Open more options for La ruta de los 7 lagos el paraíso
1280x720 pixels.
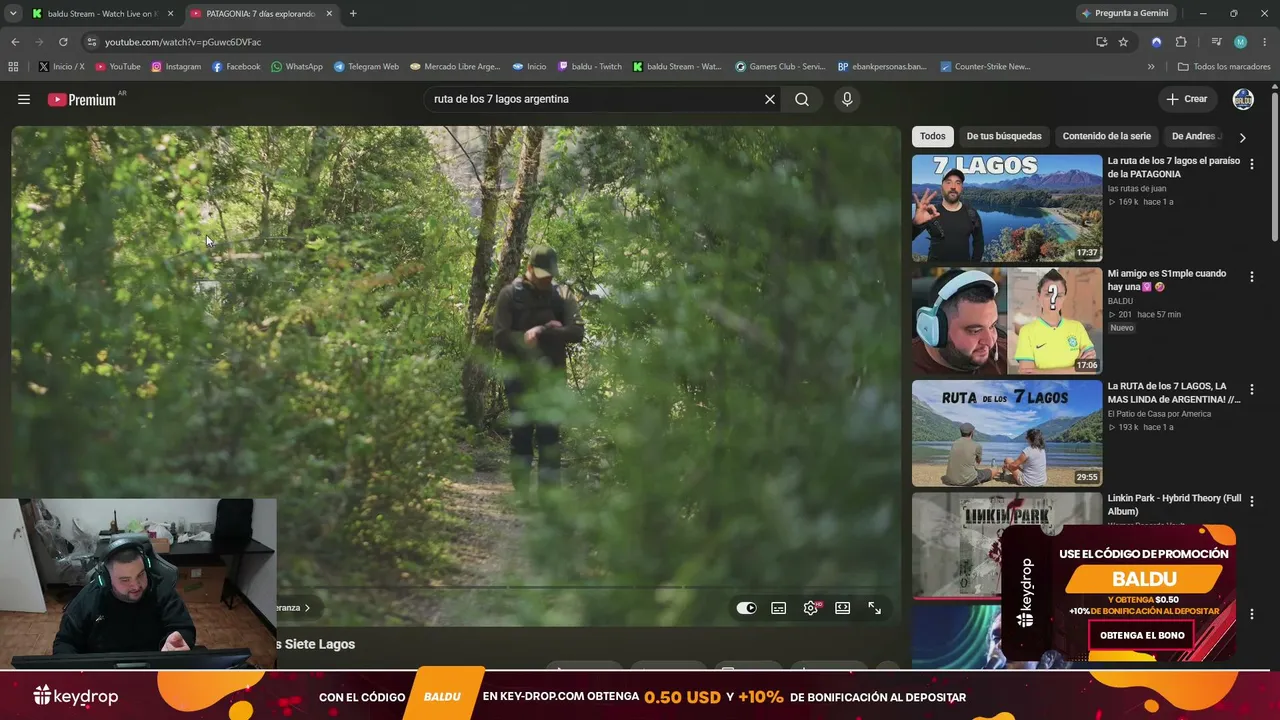pyautogui.click(x=1252, y=164)
